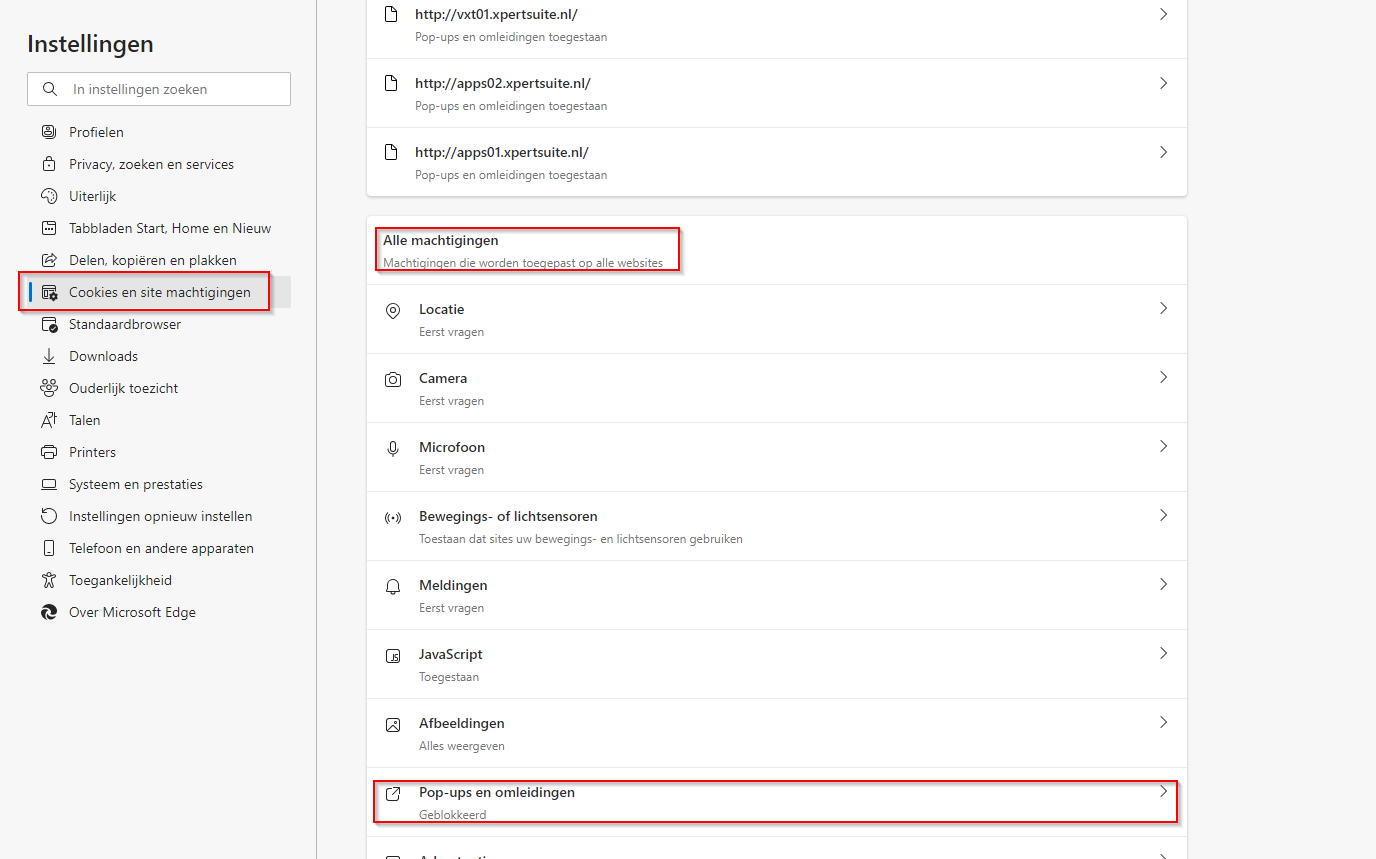Select Cookies en site machtigingen menu
The height and width of the screenshot is (859, 1376).
point(159,292)
